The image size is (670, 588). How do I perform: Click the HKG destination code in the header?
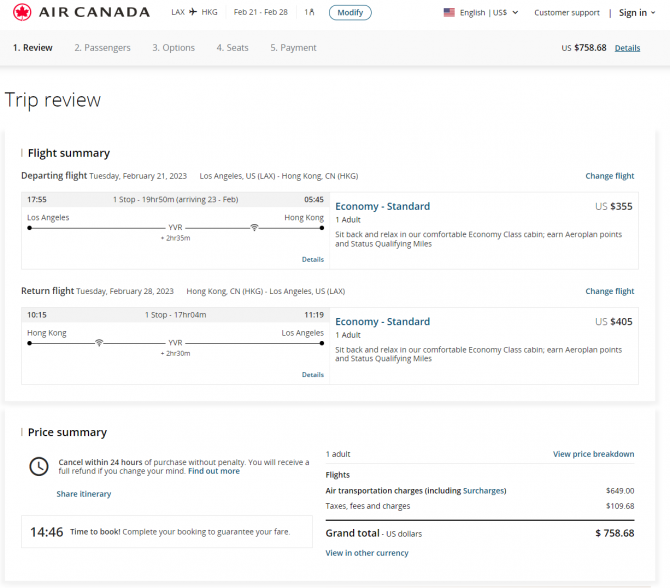point(209,12)
